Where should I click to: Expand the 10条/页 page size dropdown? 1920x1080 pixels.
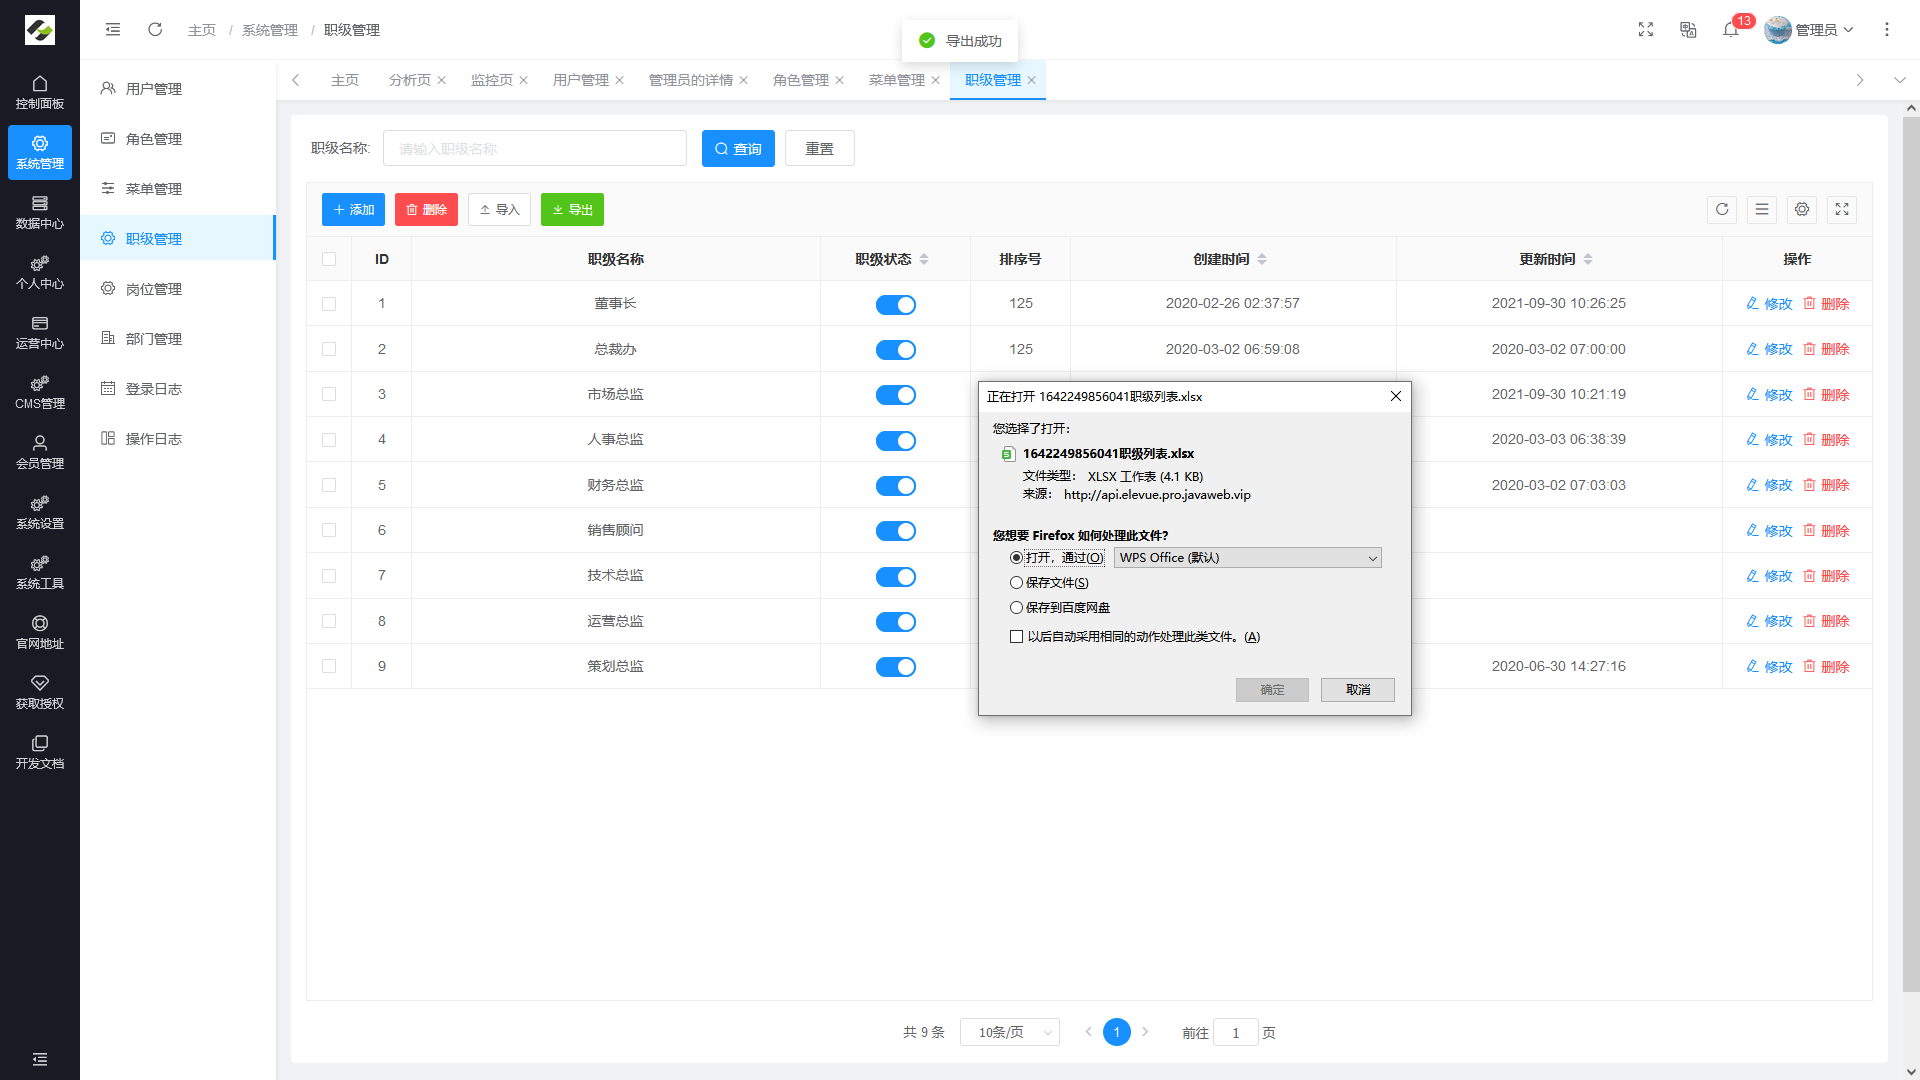1009,1032
